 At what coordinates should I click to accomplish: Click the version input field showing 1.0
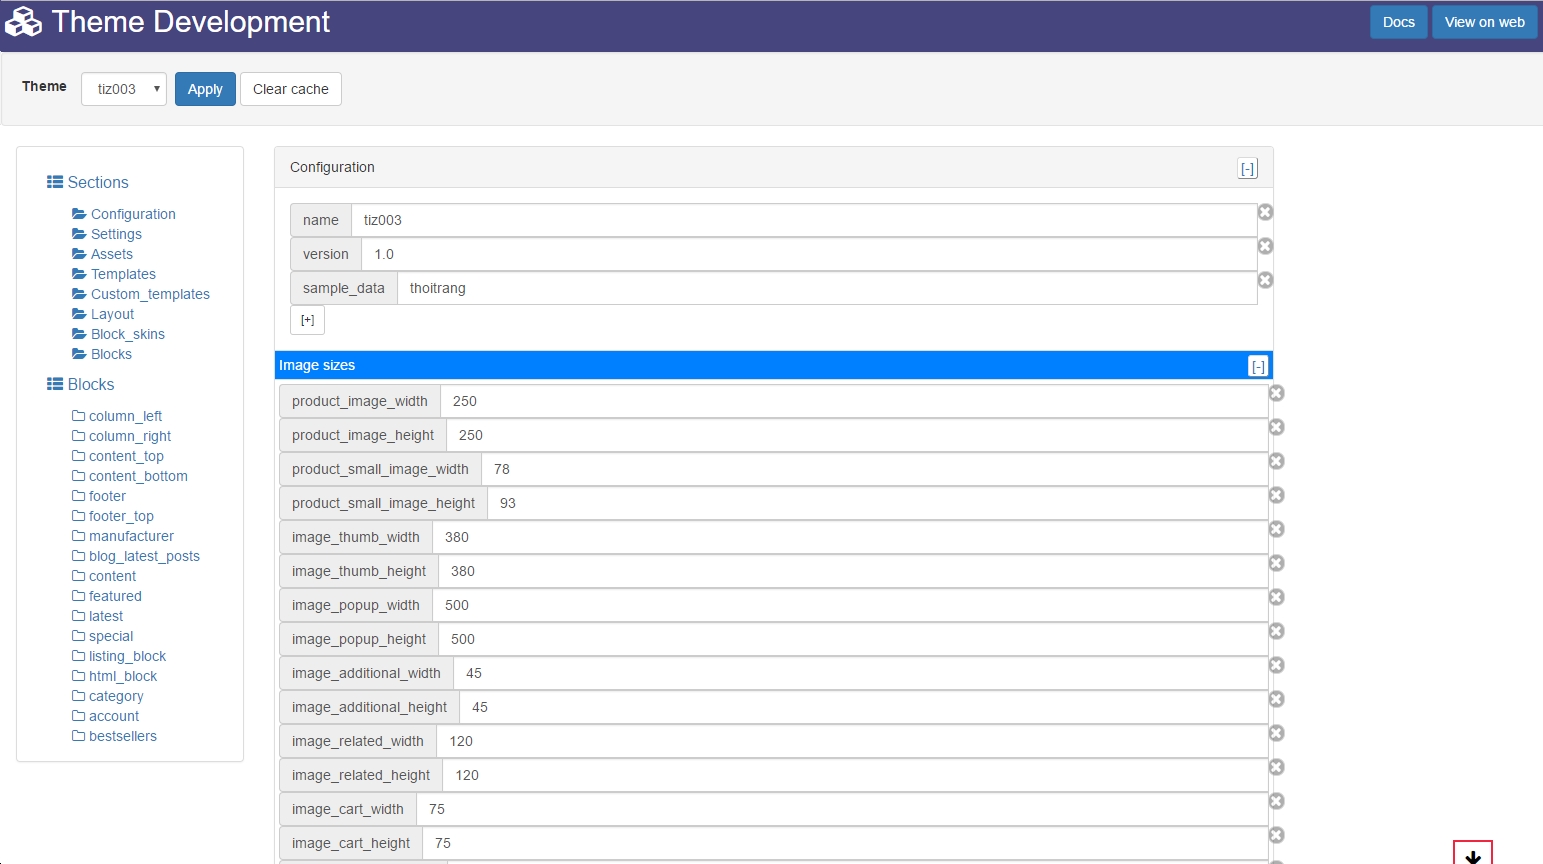point(809,254)
